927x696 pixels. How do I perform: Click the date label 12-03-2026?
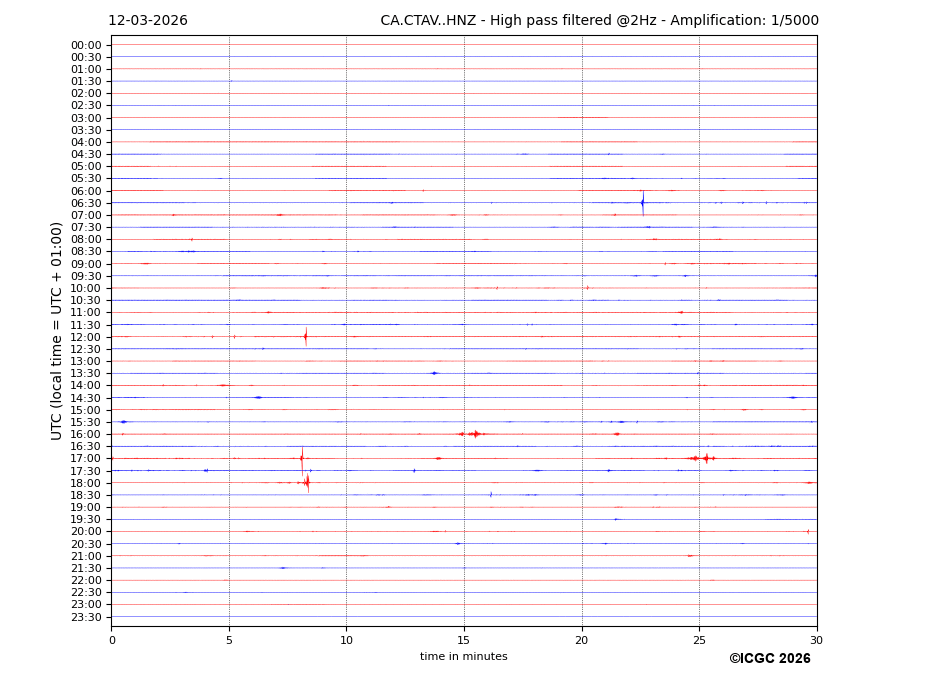click(x=147, y=21)
